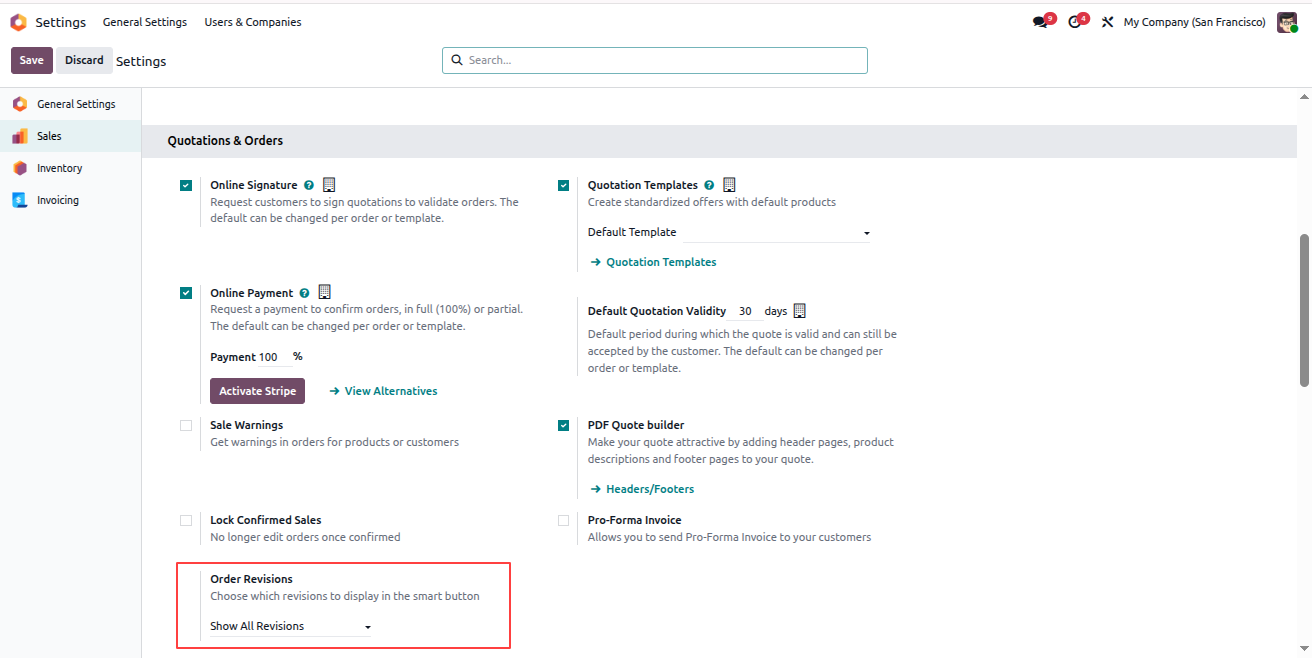This screenshot has width=1312, height=658.
Task: Open the View Alternatives link
Action: [x=384, y=391]
